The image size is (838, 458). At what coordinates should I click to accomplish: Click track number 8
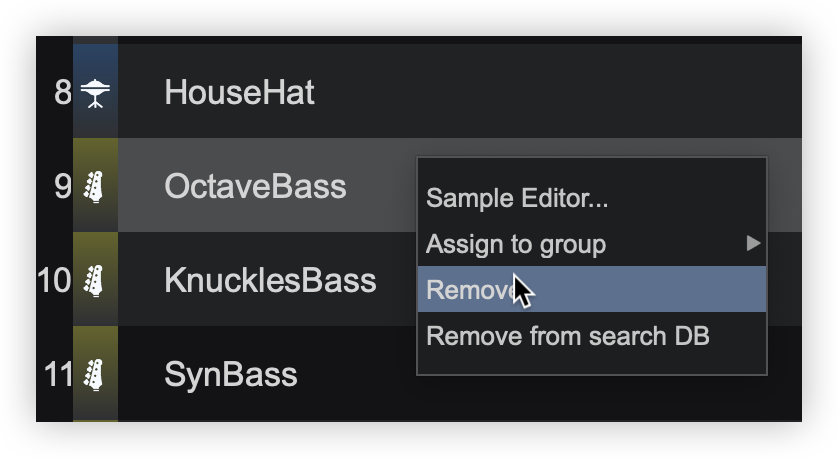coord(63,93)
